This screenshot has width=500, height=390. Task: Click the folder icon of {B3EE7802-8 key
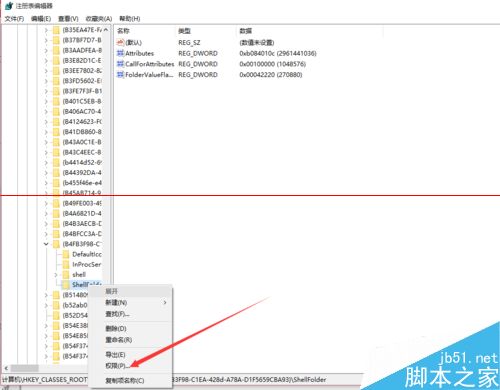point(56,71)
